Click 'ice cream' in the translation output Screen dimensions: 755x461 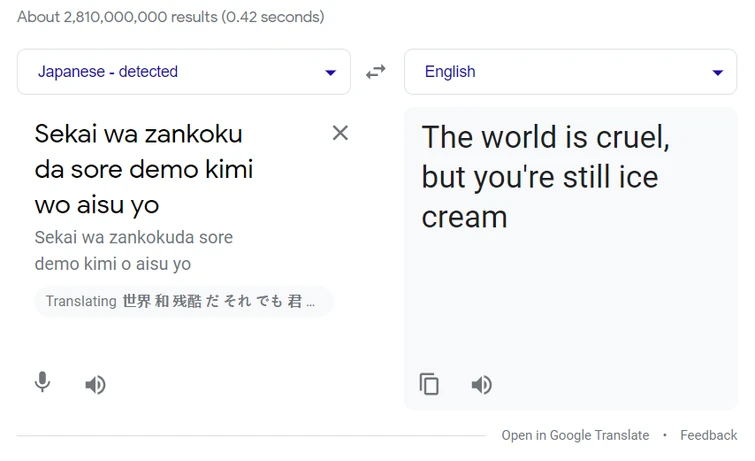[x=464, y=217]
